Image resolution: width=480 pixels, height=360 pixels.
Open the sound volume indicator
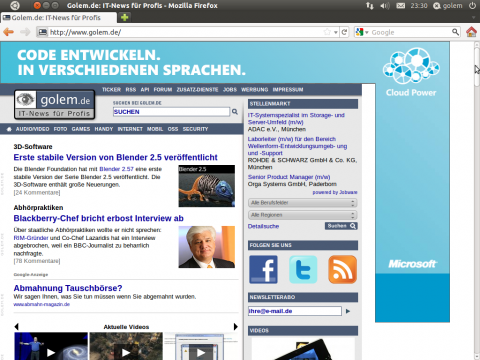385,6
